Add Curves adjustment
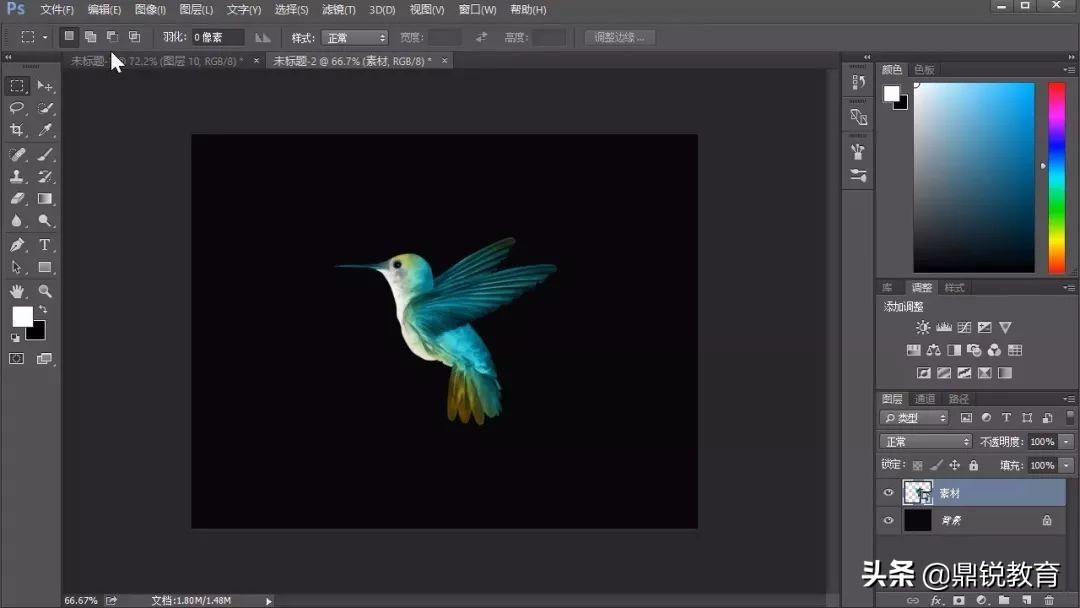Viewport: 1080px width, 608px height. (x=964, y=328)
